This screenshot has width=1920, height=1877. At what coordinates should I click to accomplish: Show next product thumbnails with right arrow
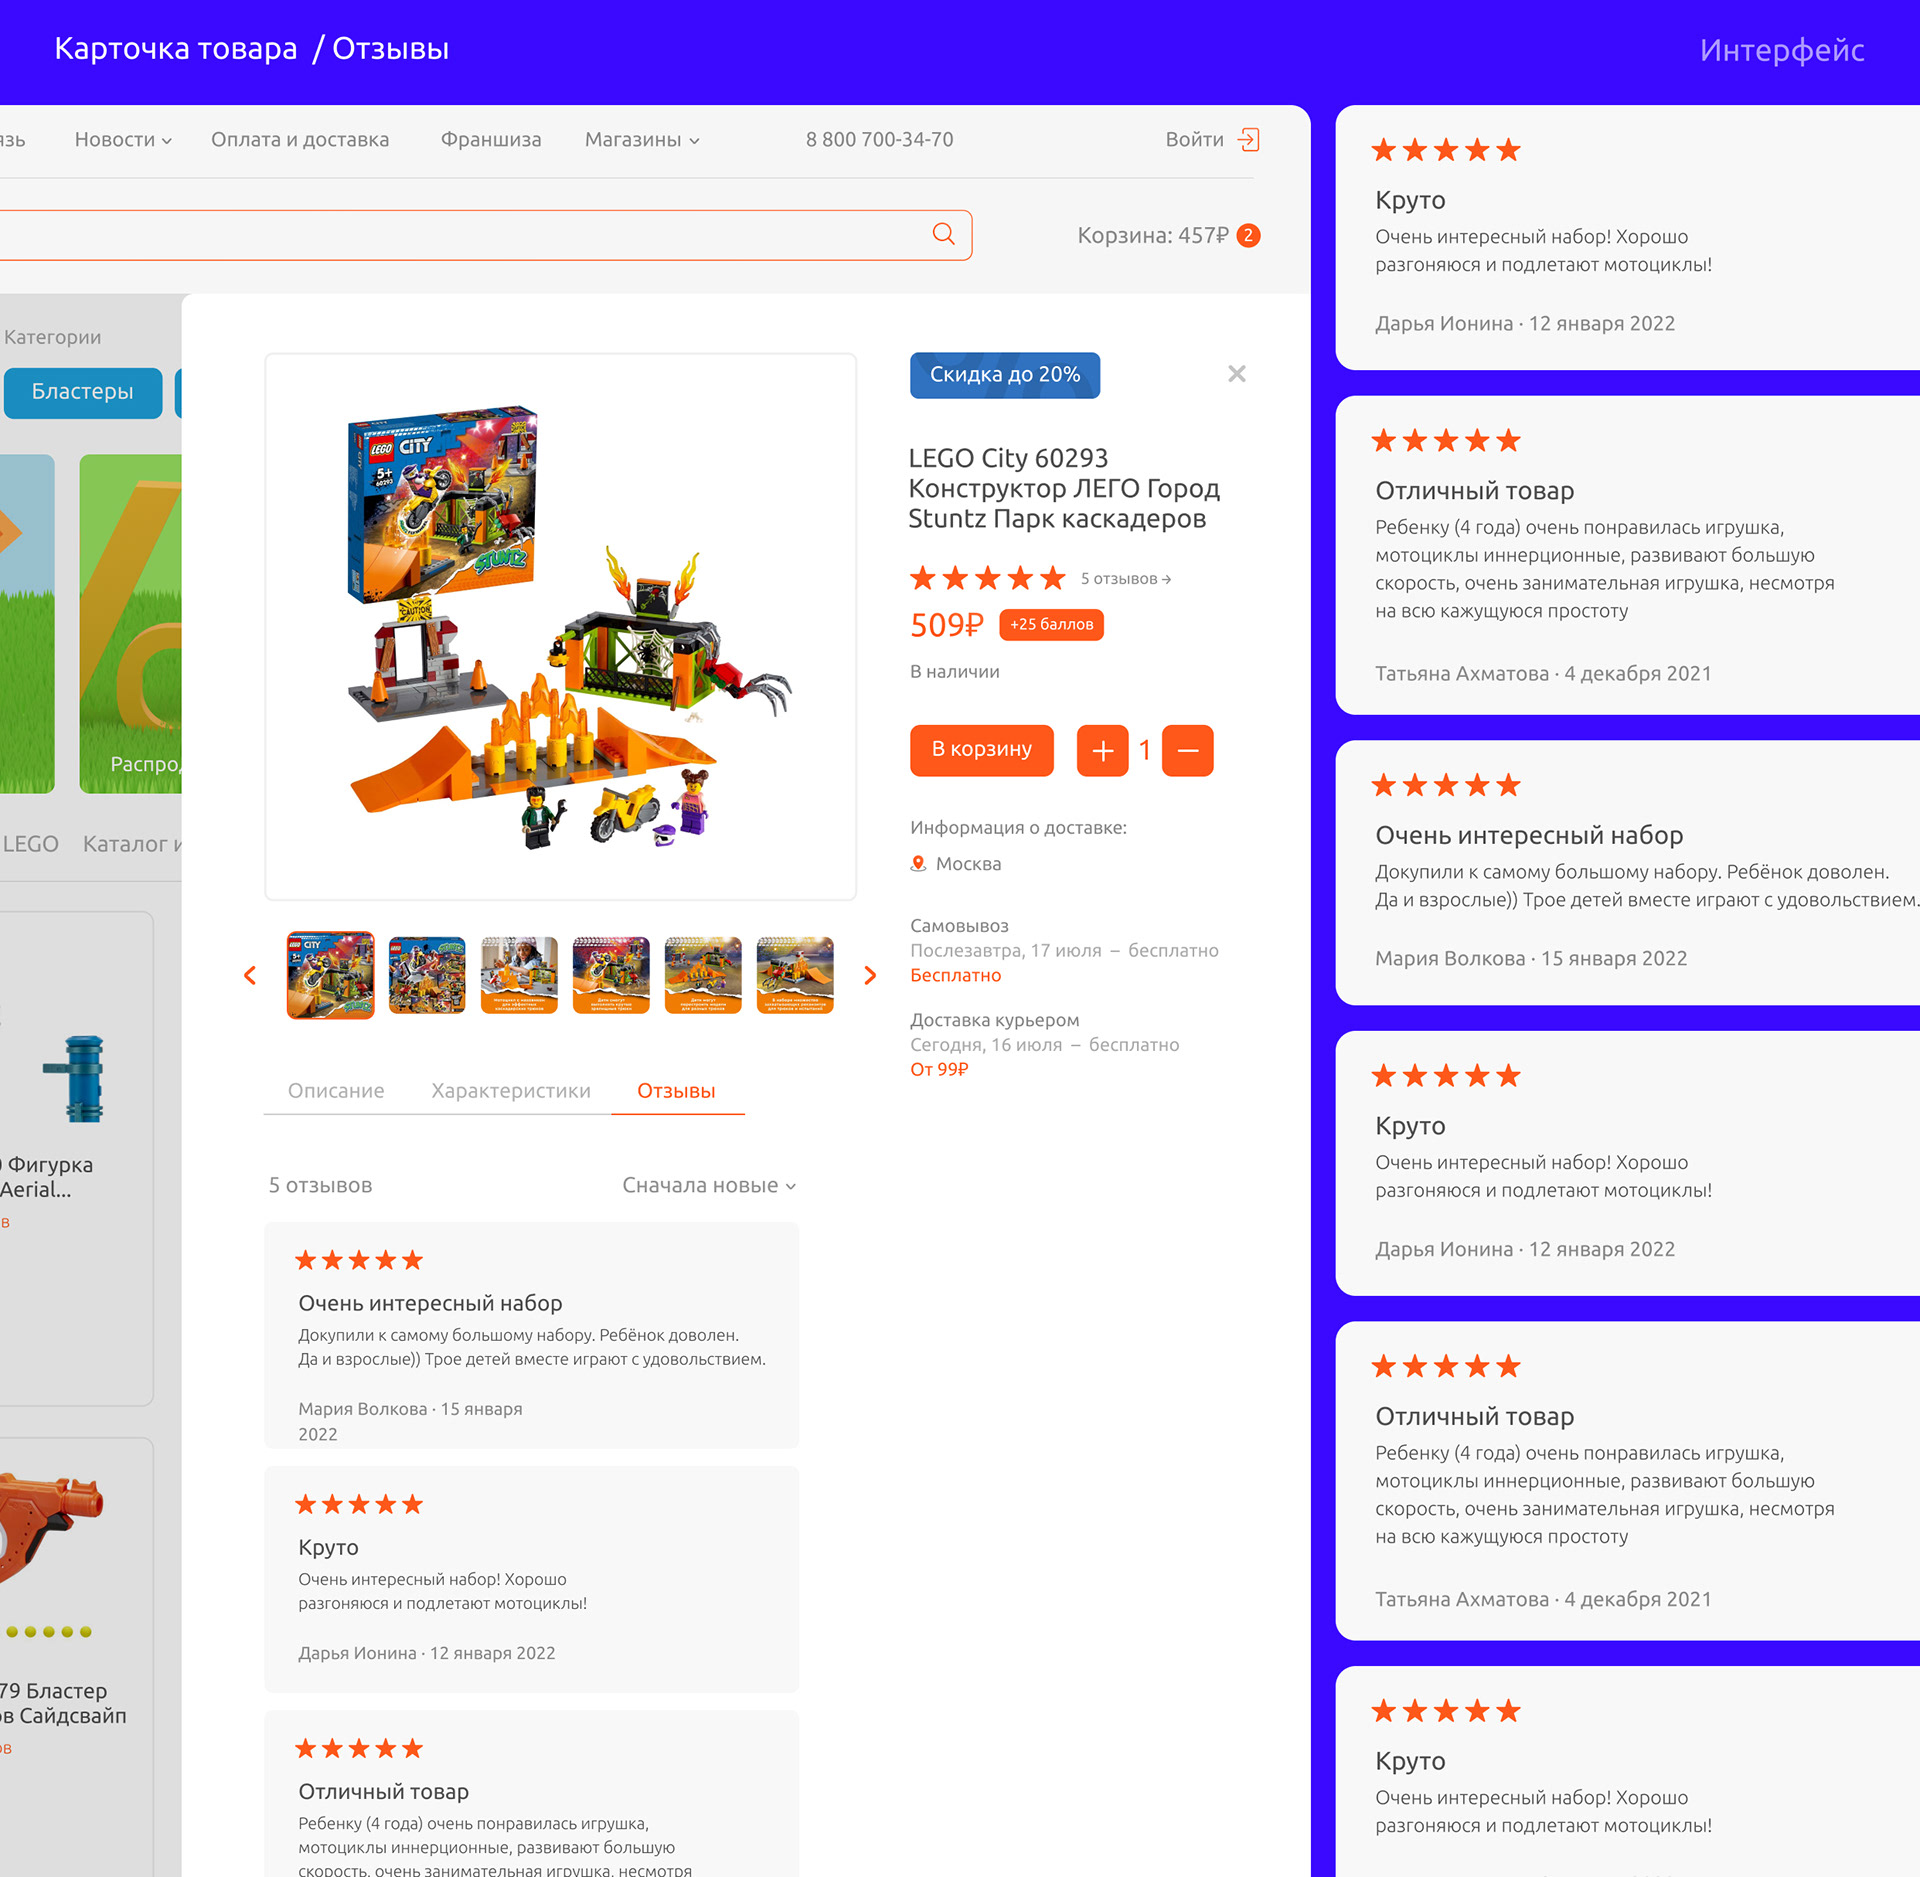[x=870, y=976]
